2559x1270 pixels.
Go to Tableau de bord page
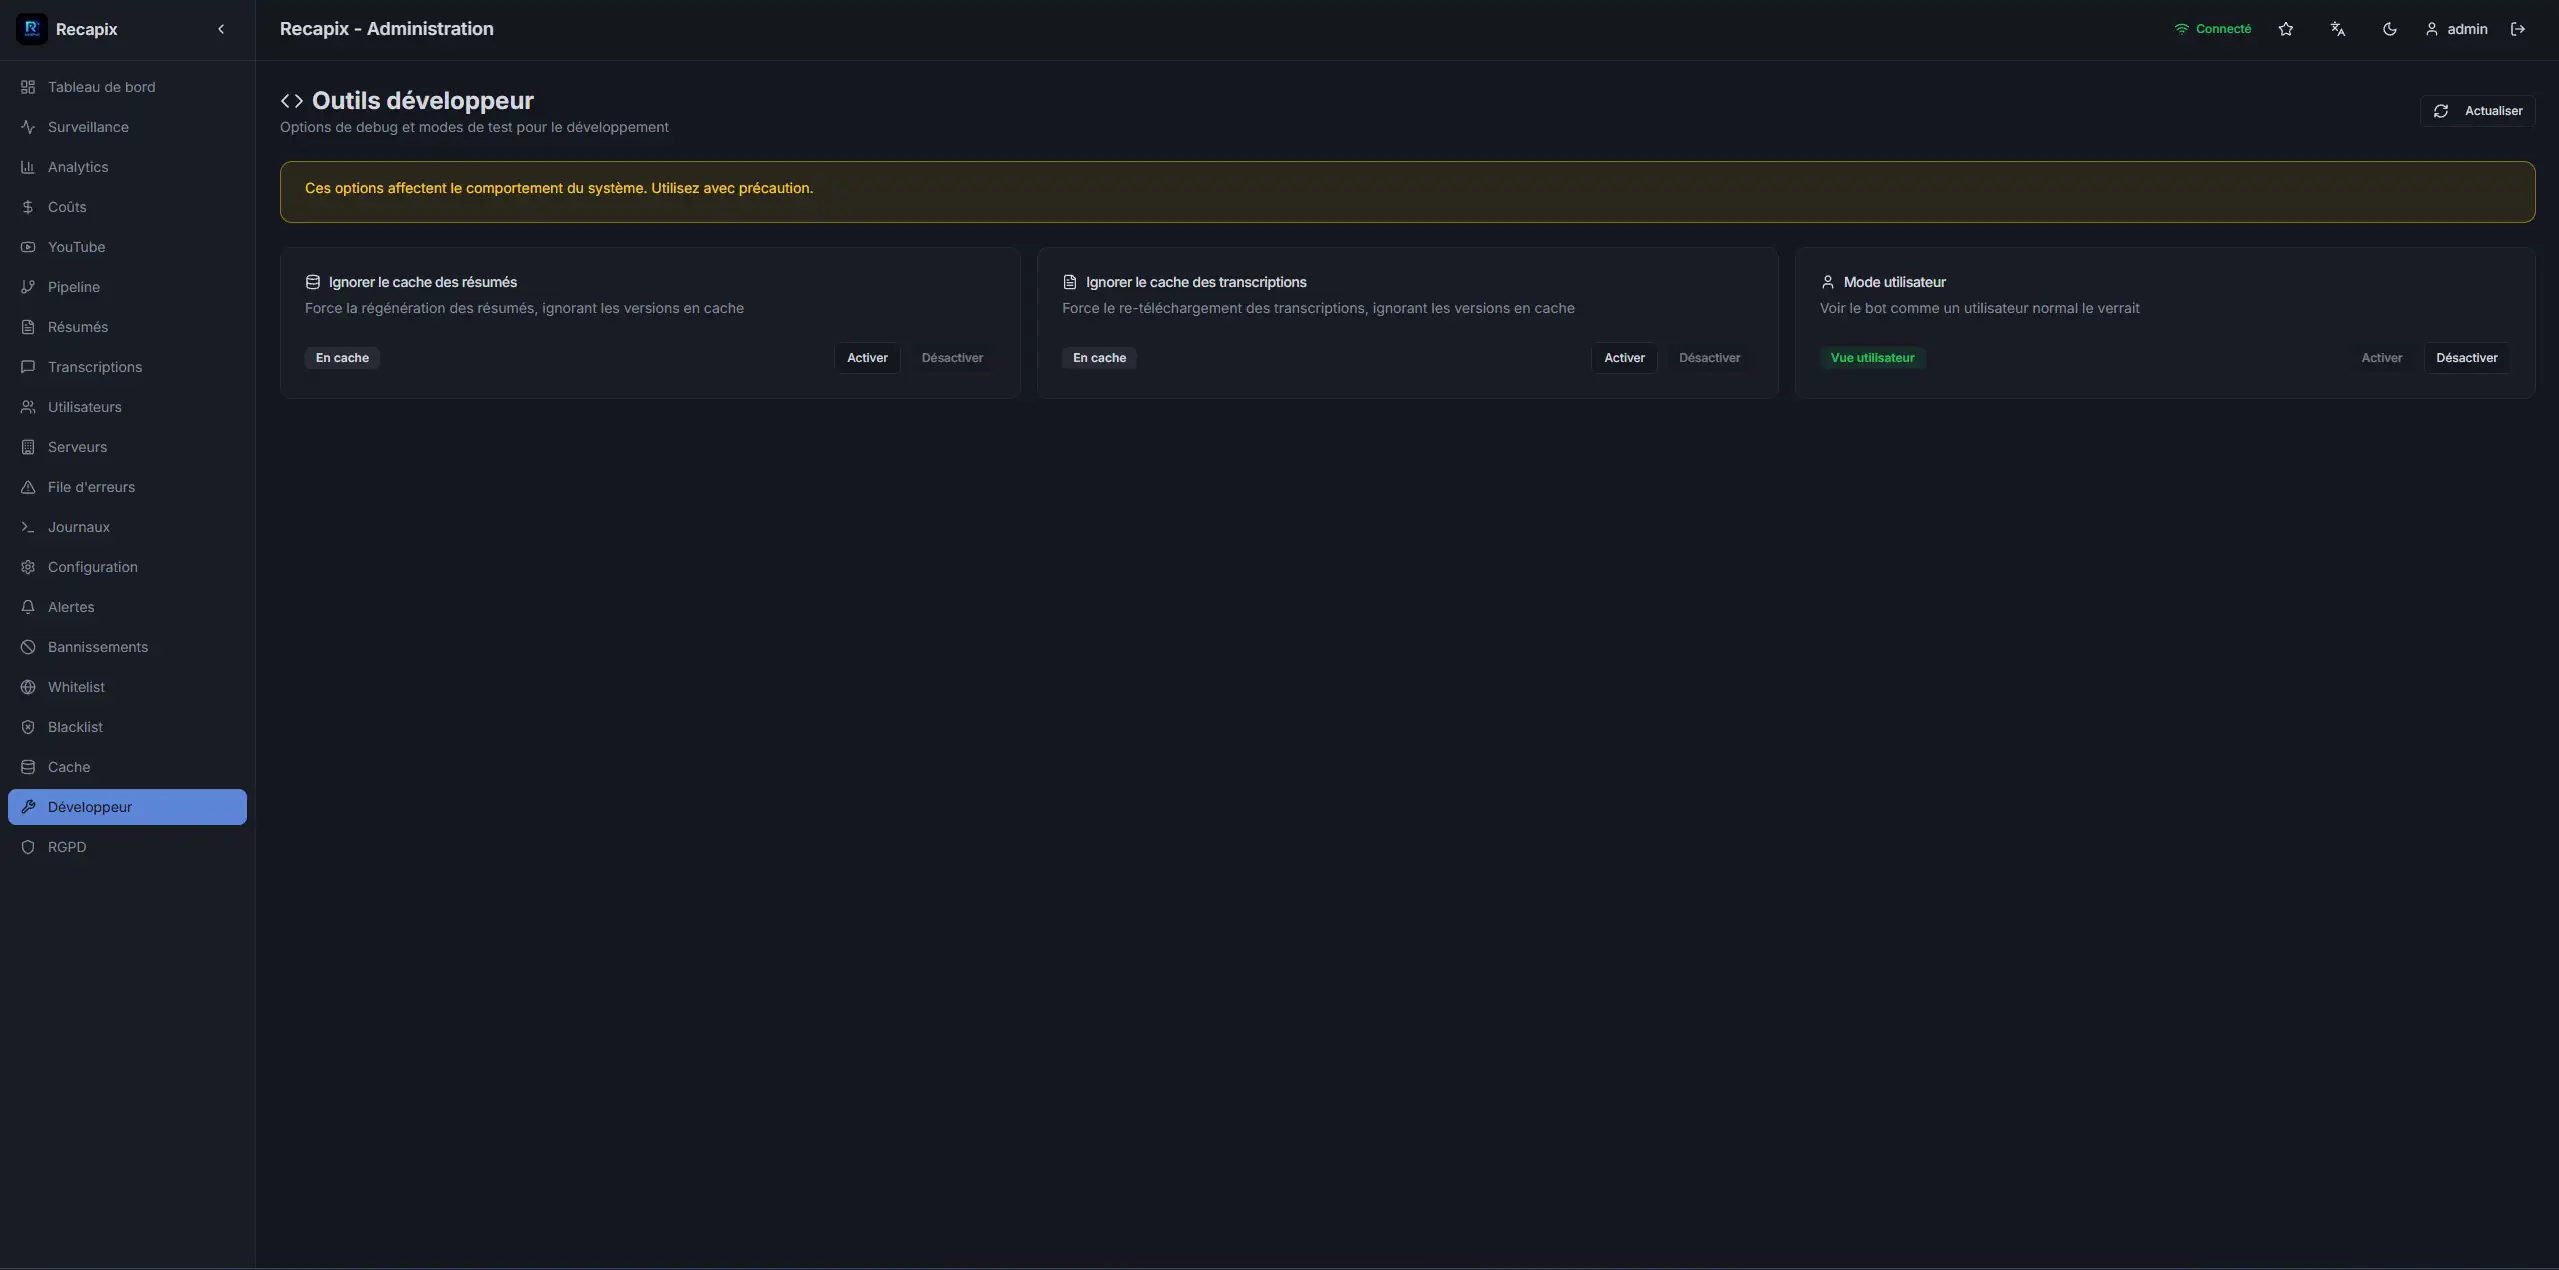pos(101,87)
